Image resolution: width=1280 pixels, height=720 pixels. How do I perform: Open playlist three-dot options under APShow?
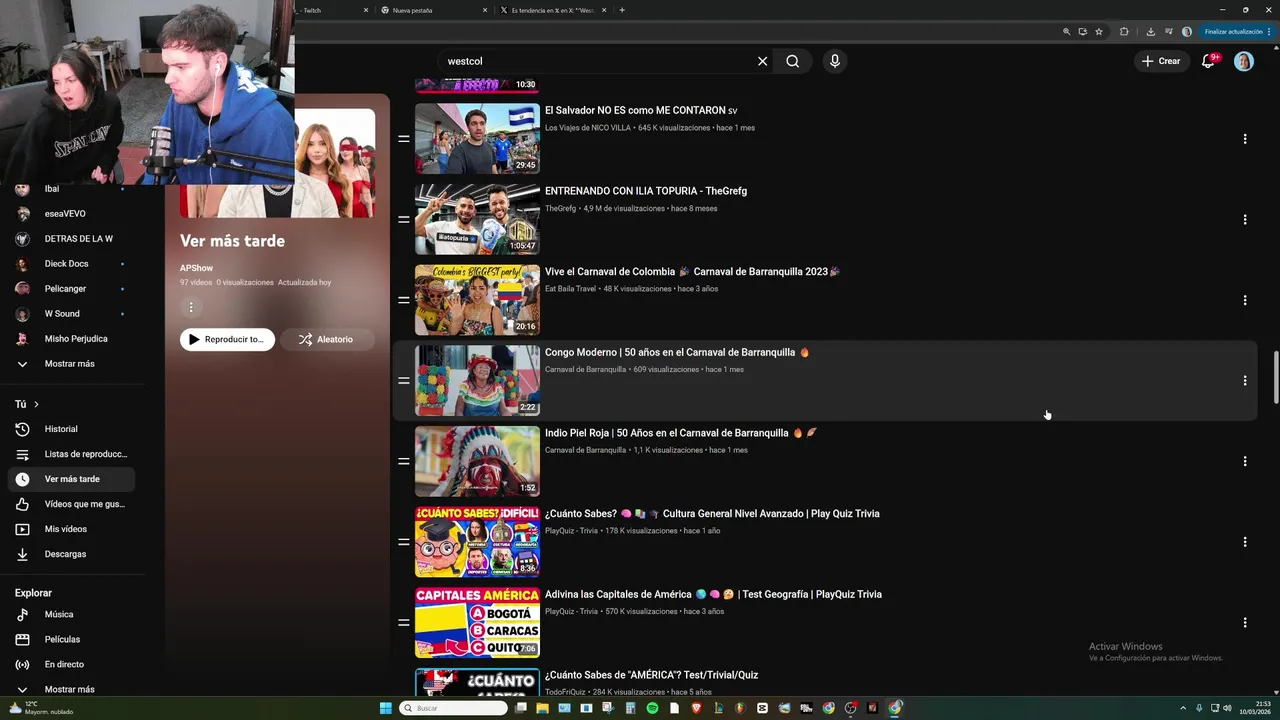[x=191, y=307]
